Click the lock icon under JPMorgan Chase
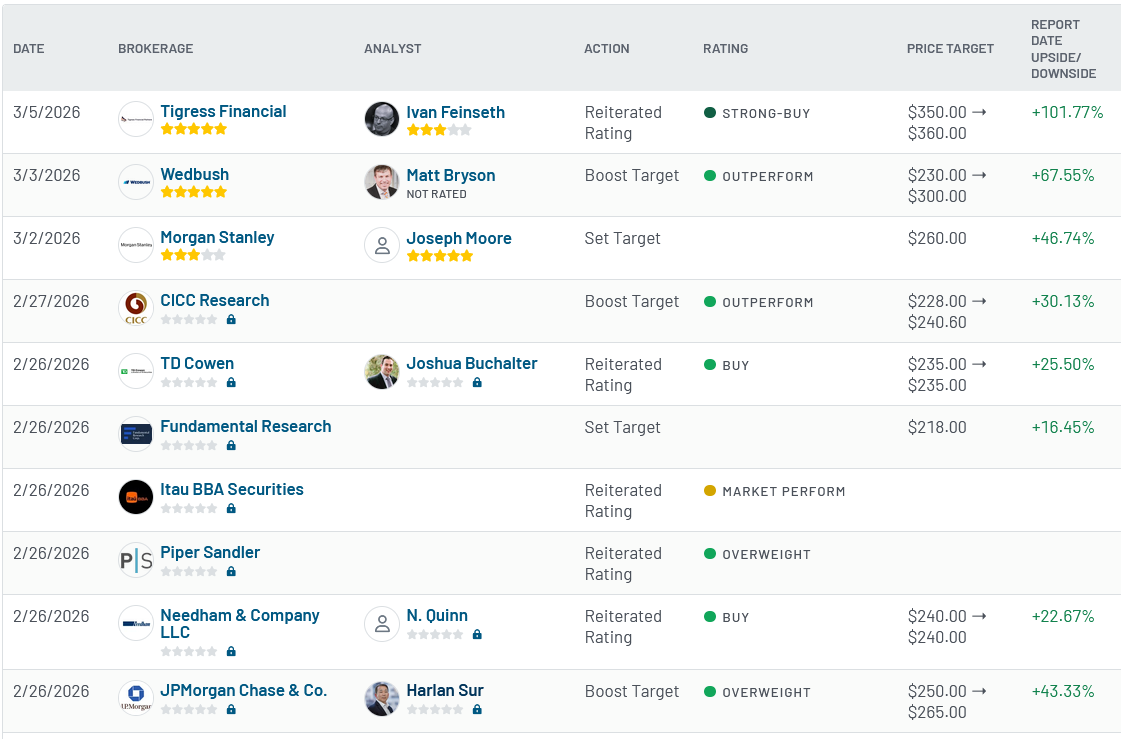The image size is (1121, 739). coord(231,710)
